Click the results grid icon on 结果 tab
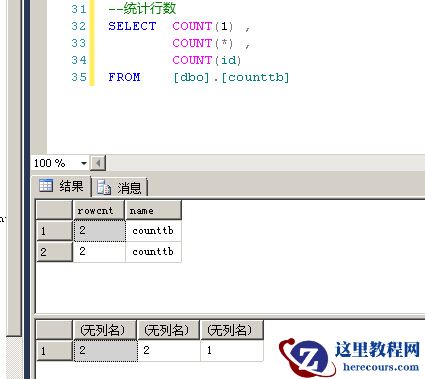 tap(46, 185)
